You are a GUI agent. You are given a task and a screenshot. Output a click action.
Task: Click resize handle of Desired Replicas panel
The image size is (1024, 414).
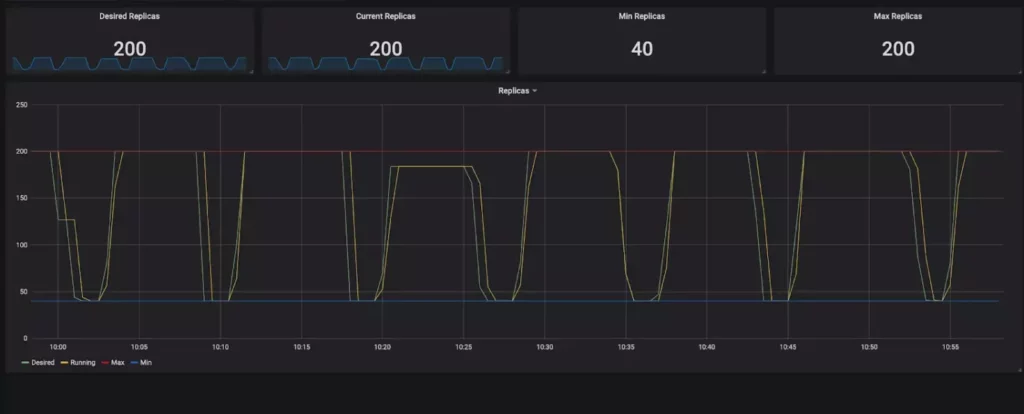click(x=252, y=72)
